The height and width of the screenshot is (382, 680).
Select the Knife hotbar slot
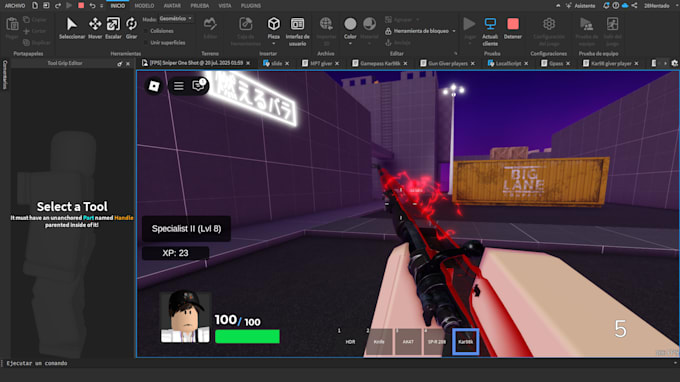click(x=379, y=342)
